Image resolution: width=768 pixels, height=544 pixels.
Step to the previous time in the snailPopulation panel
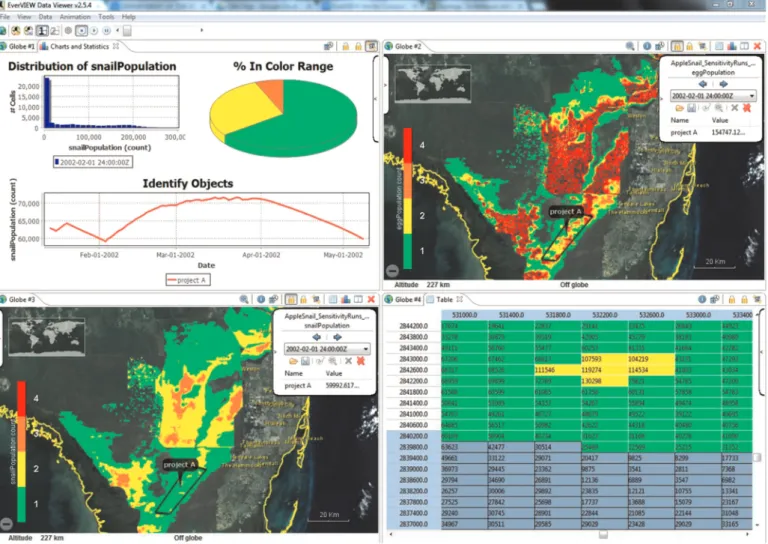tap(316, 337)
